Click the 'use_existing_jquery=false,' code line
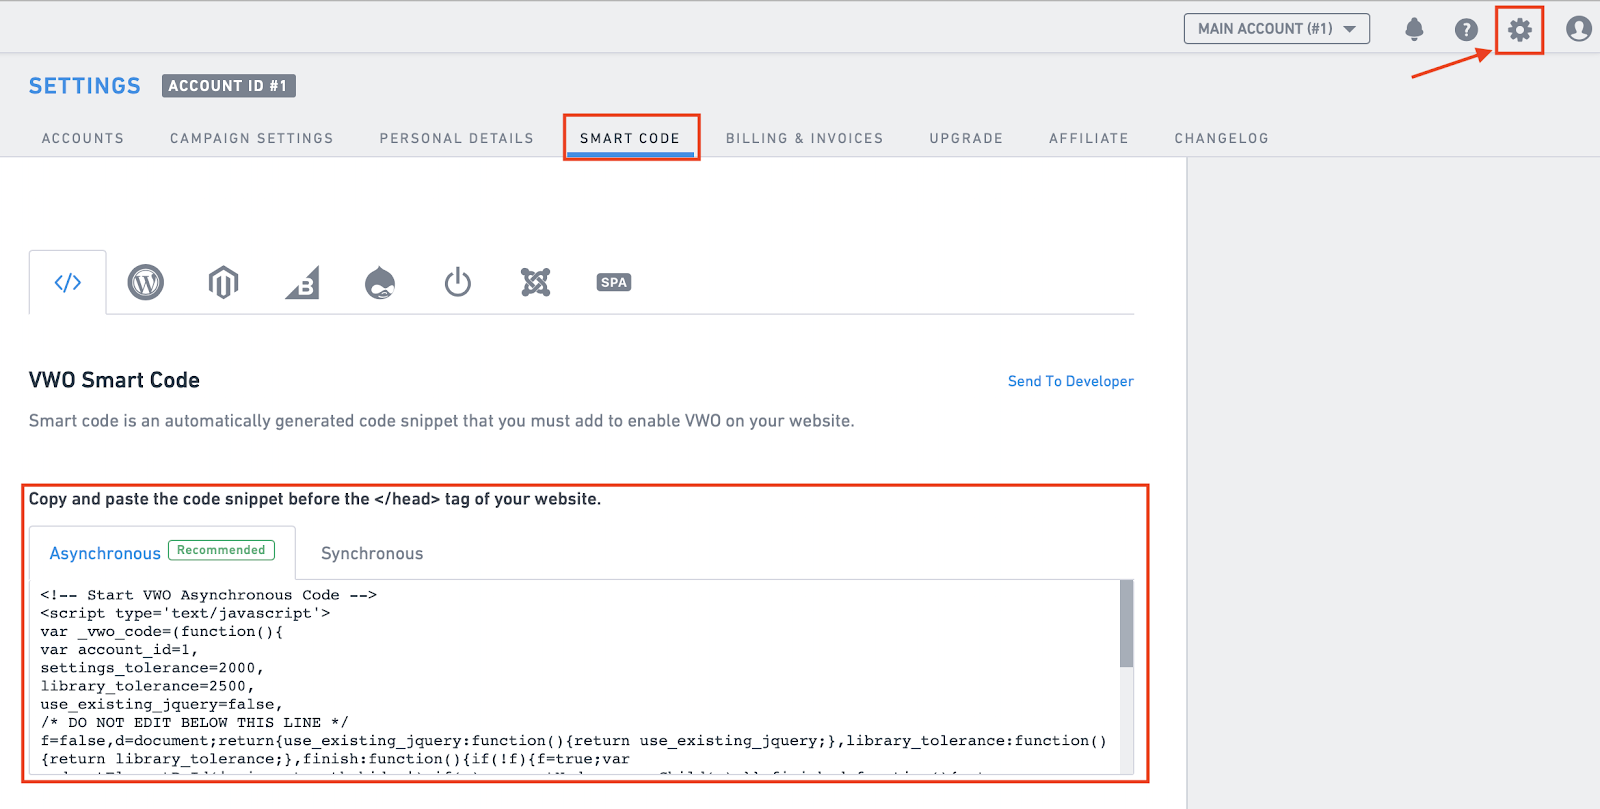The height and width of the screenshot is (809, 1600). (161, 704)
